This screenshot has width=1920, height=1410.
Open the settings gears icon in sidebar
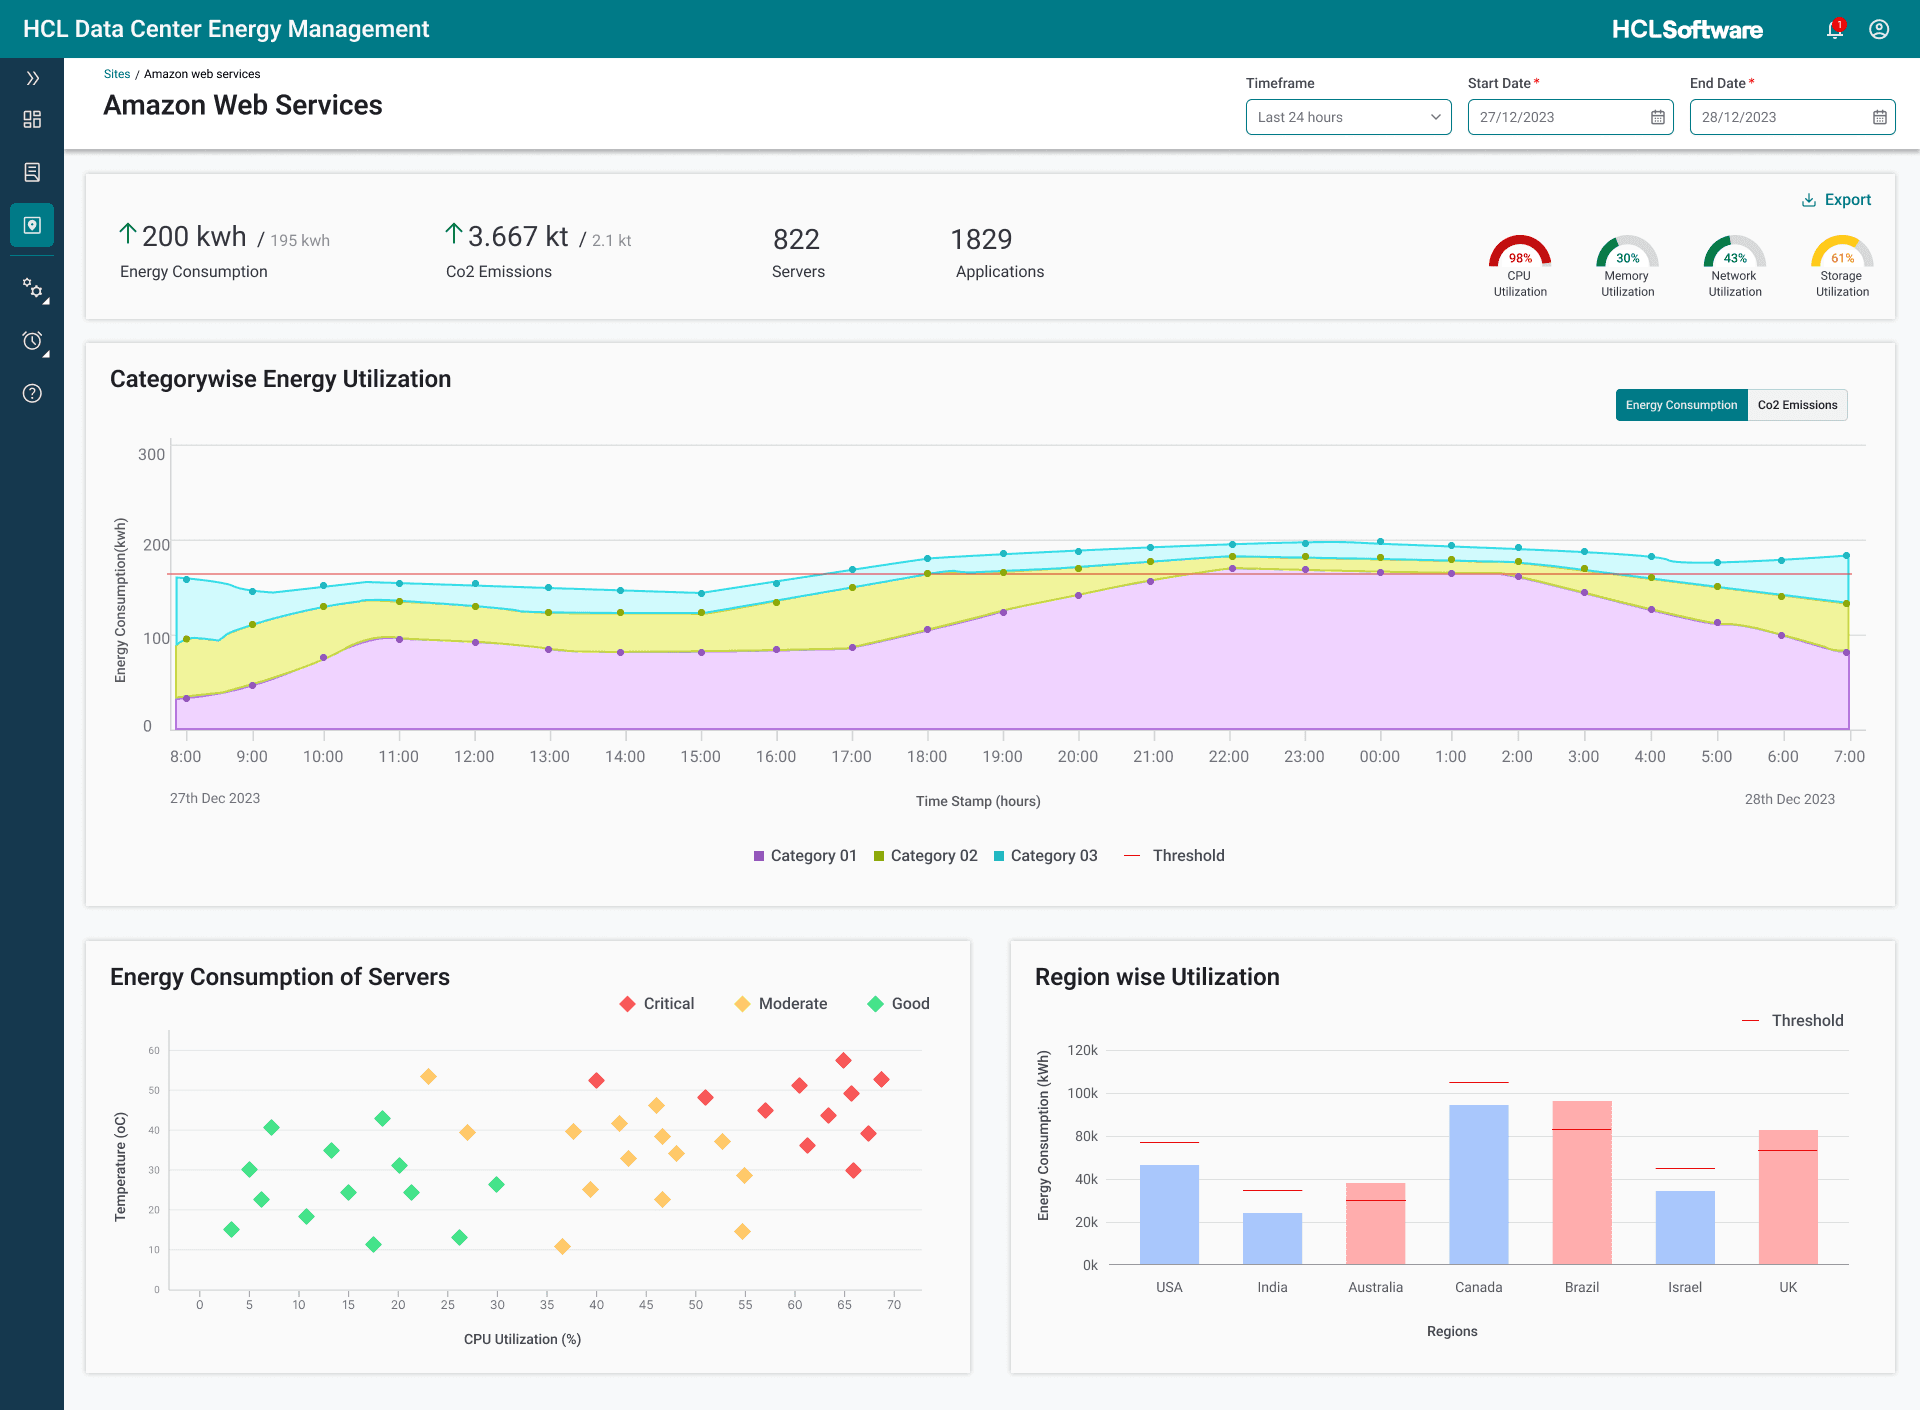tap(33, 289)
